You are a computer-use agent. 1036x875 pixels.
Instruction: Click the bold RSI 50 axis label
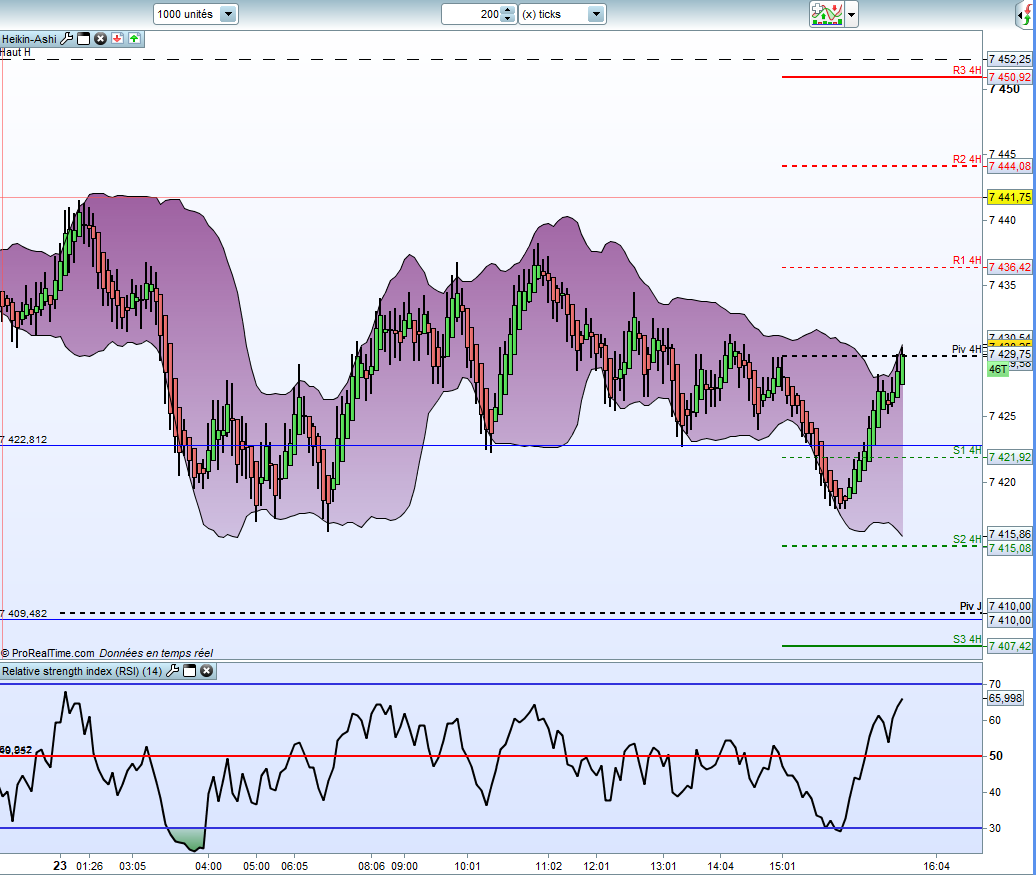[x=996, y=756]
